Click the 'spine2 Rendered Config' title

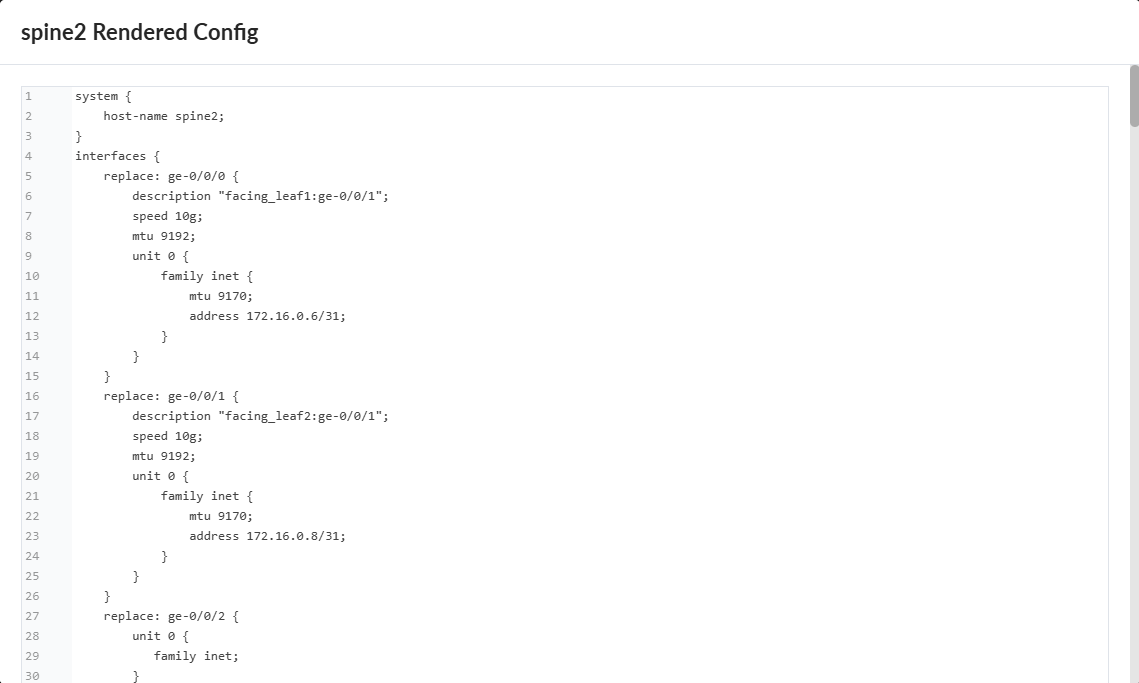coord(140,32)
